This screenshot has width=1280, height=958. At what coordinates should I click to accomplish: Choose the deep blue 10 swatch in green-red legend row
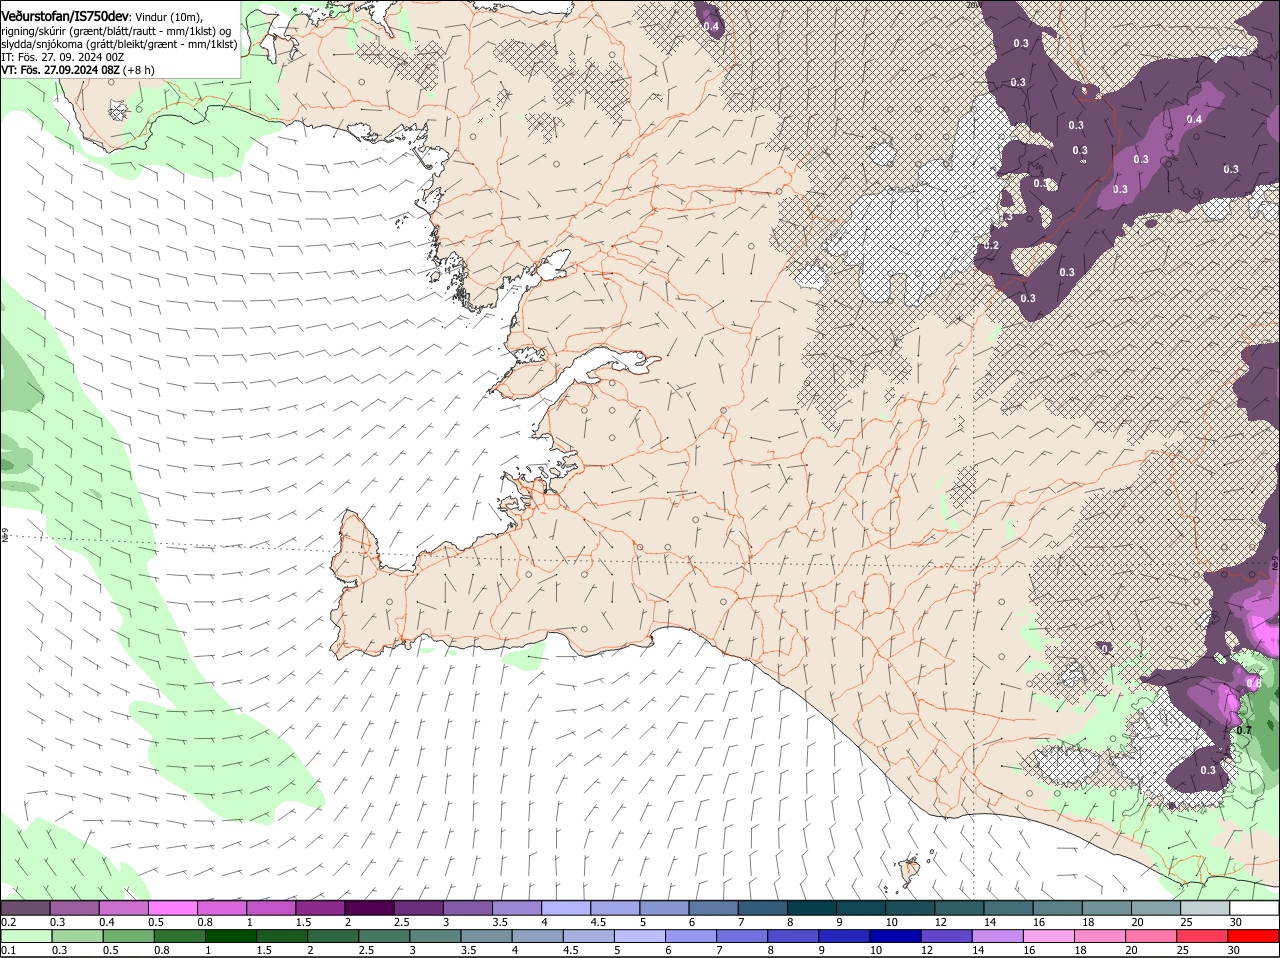tap(896, 936)
